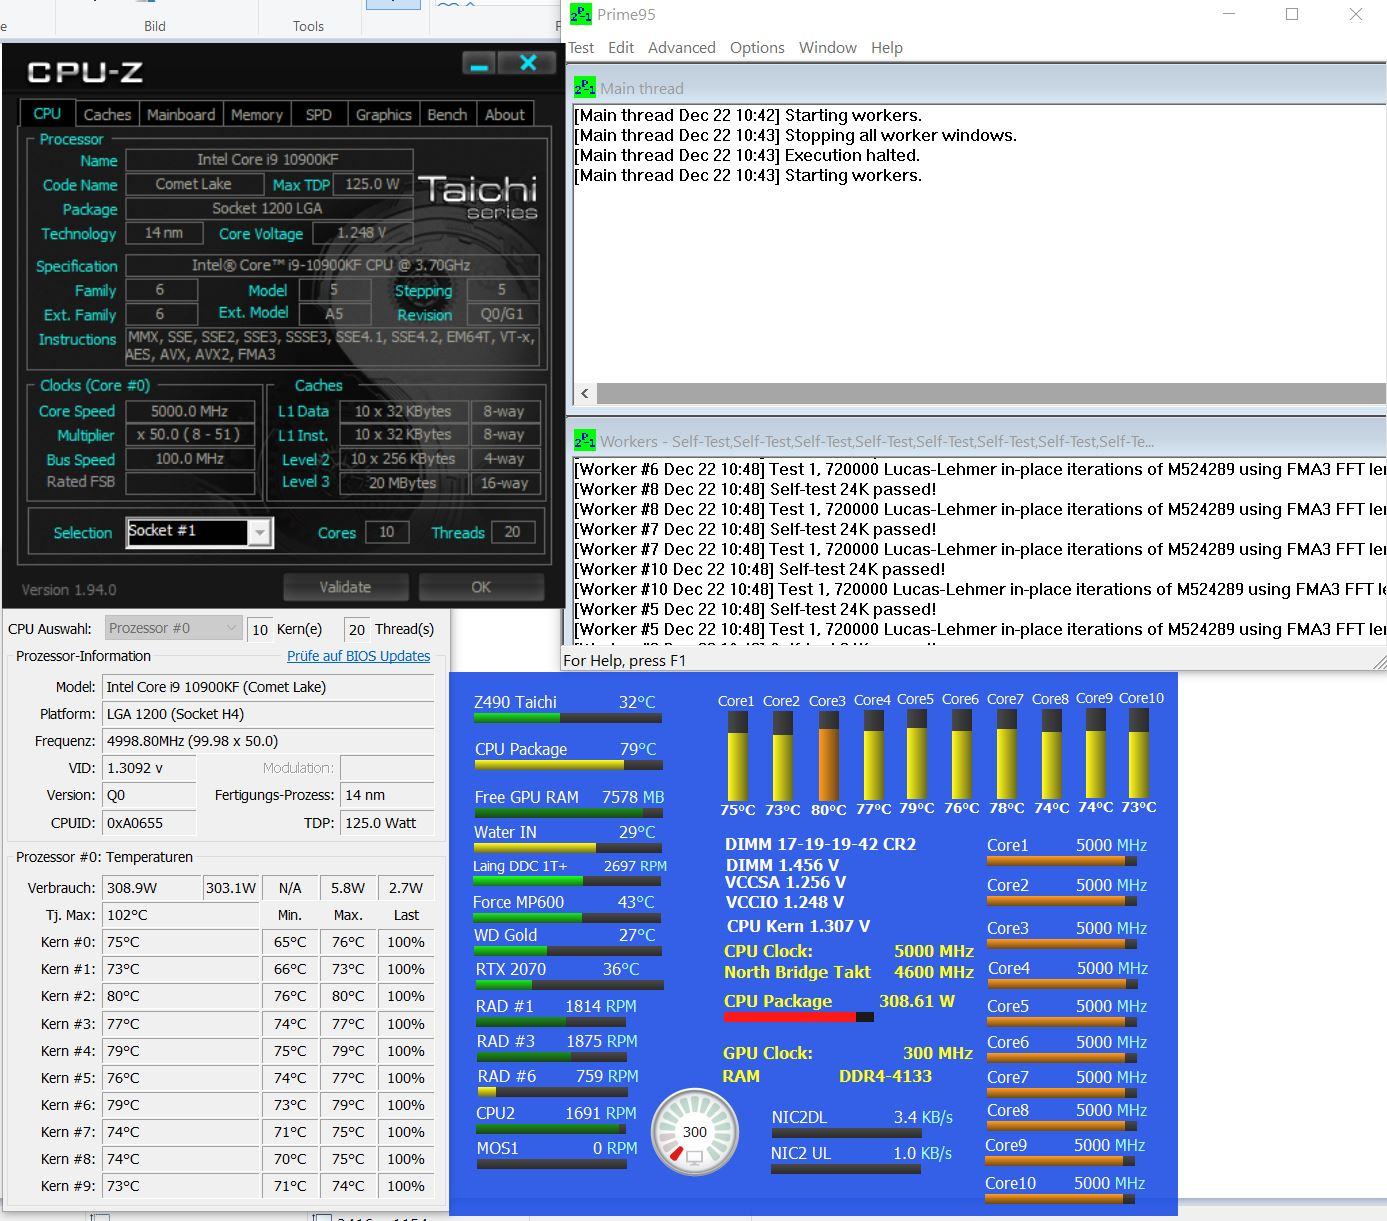Click the Model field in Core Temp
The width and height of the screenshot is (1387, 1221).
coord(269,687)
